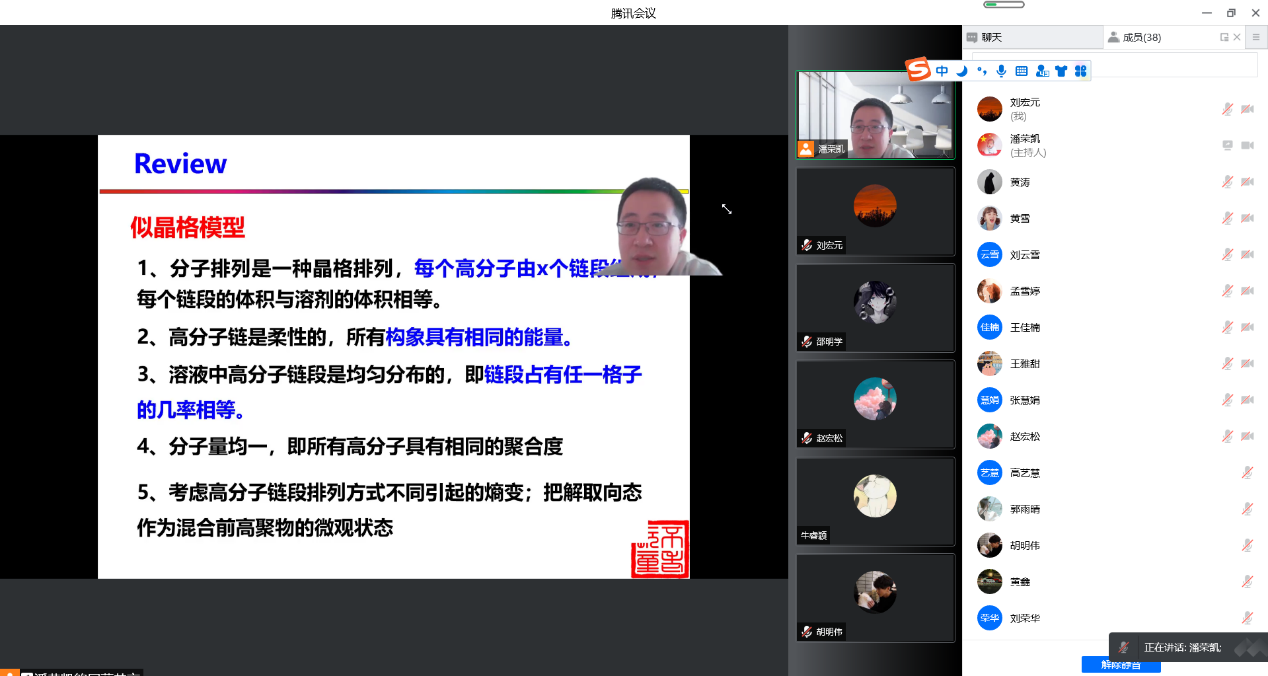The width and height of the screenshot is (1268, 676).
Task: Select the 成员(38) members tab
Action: 1140,37
